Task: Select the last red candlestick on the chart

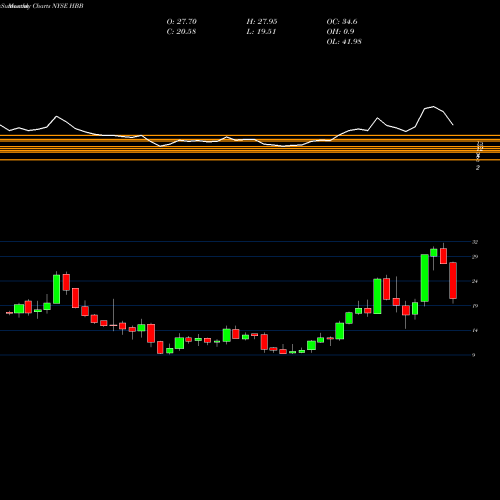Action: coord(453,280)
